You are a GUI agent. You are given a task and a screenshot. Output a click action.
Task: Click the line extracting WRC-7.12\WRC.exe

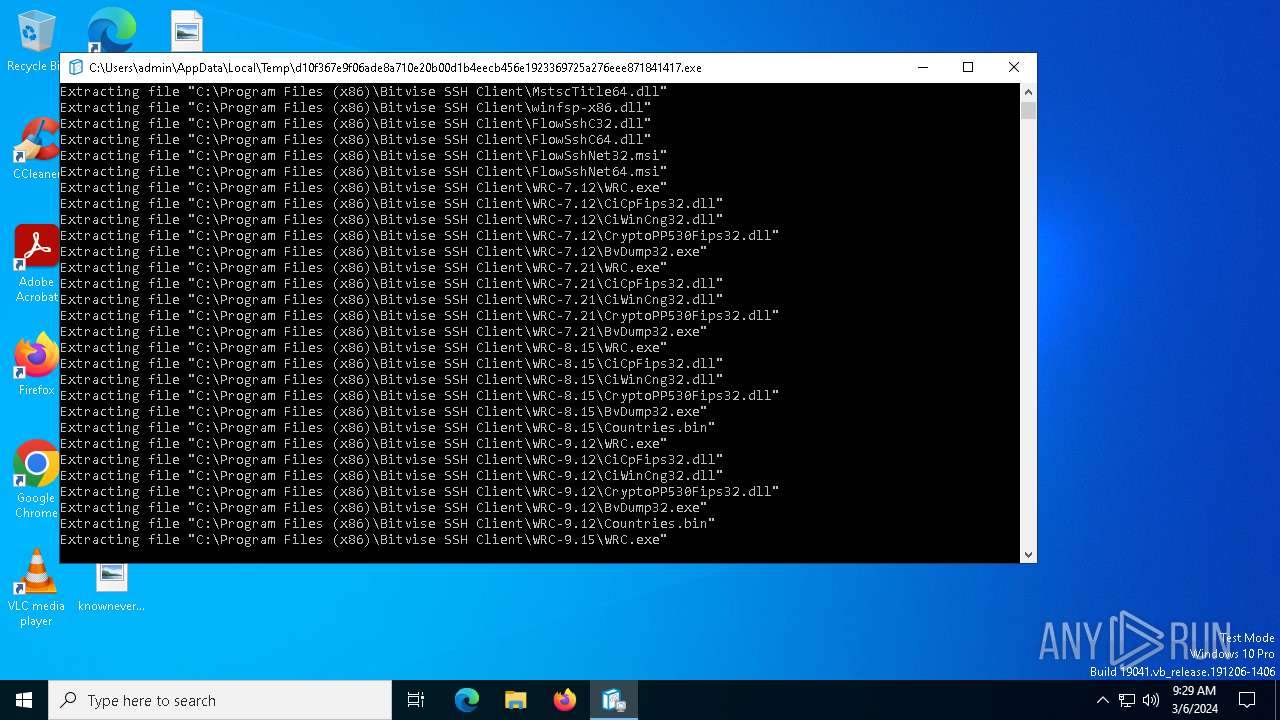(363, 188)
